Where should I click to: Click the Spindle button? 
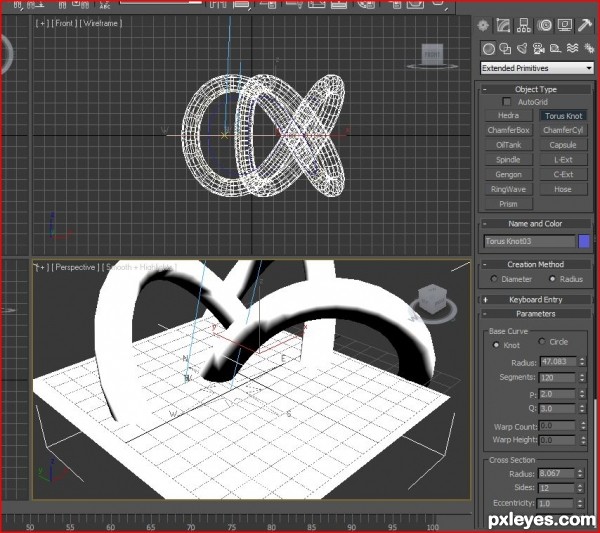(x=508, y=160)
